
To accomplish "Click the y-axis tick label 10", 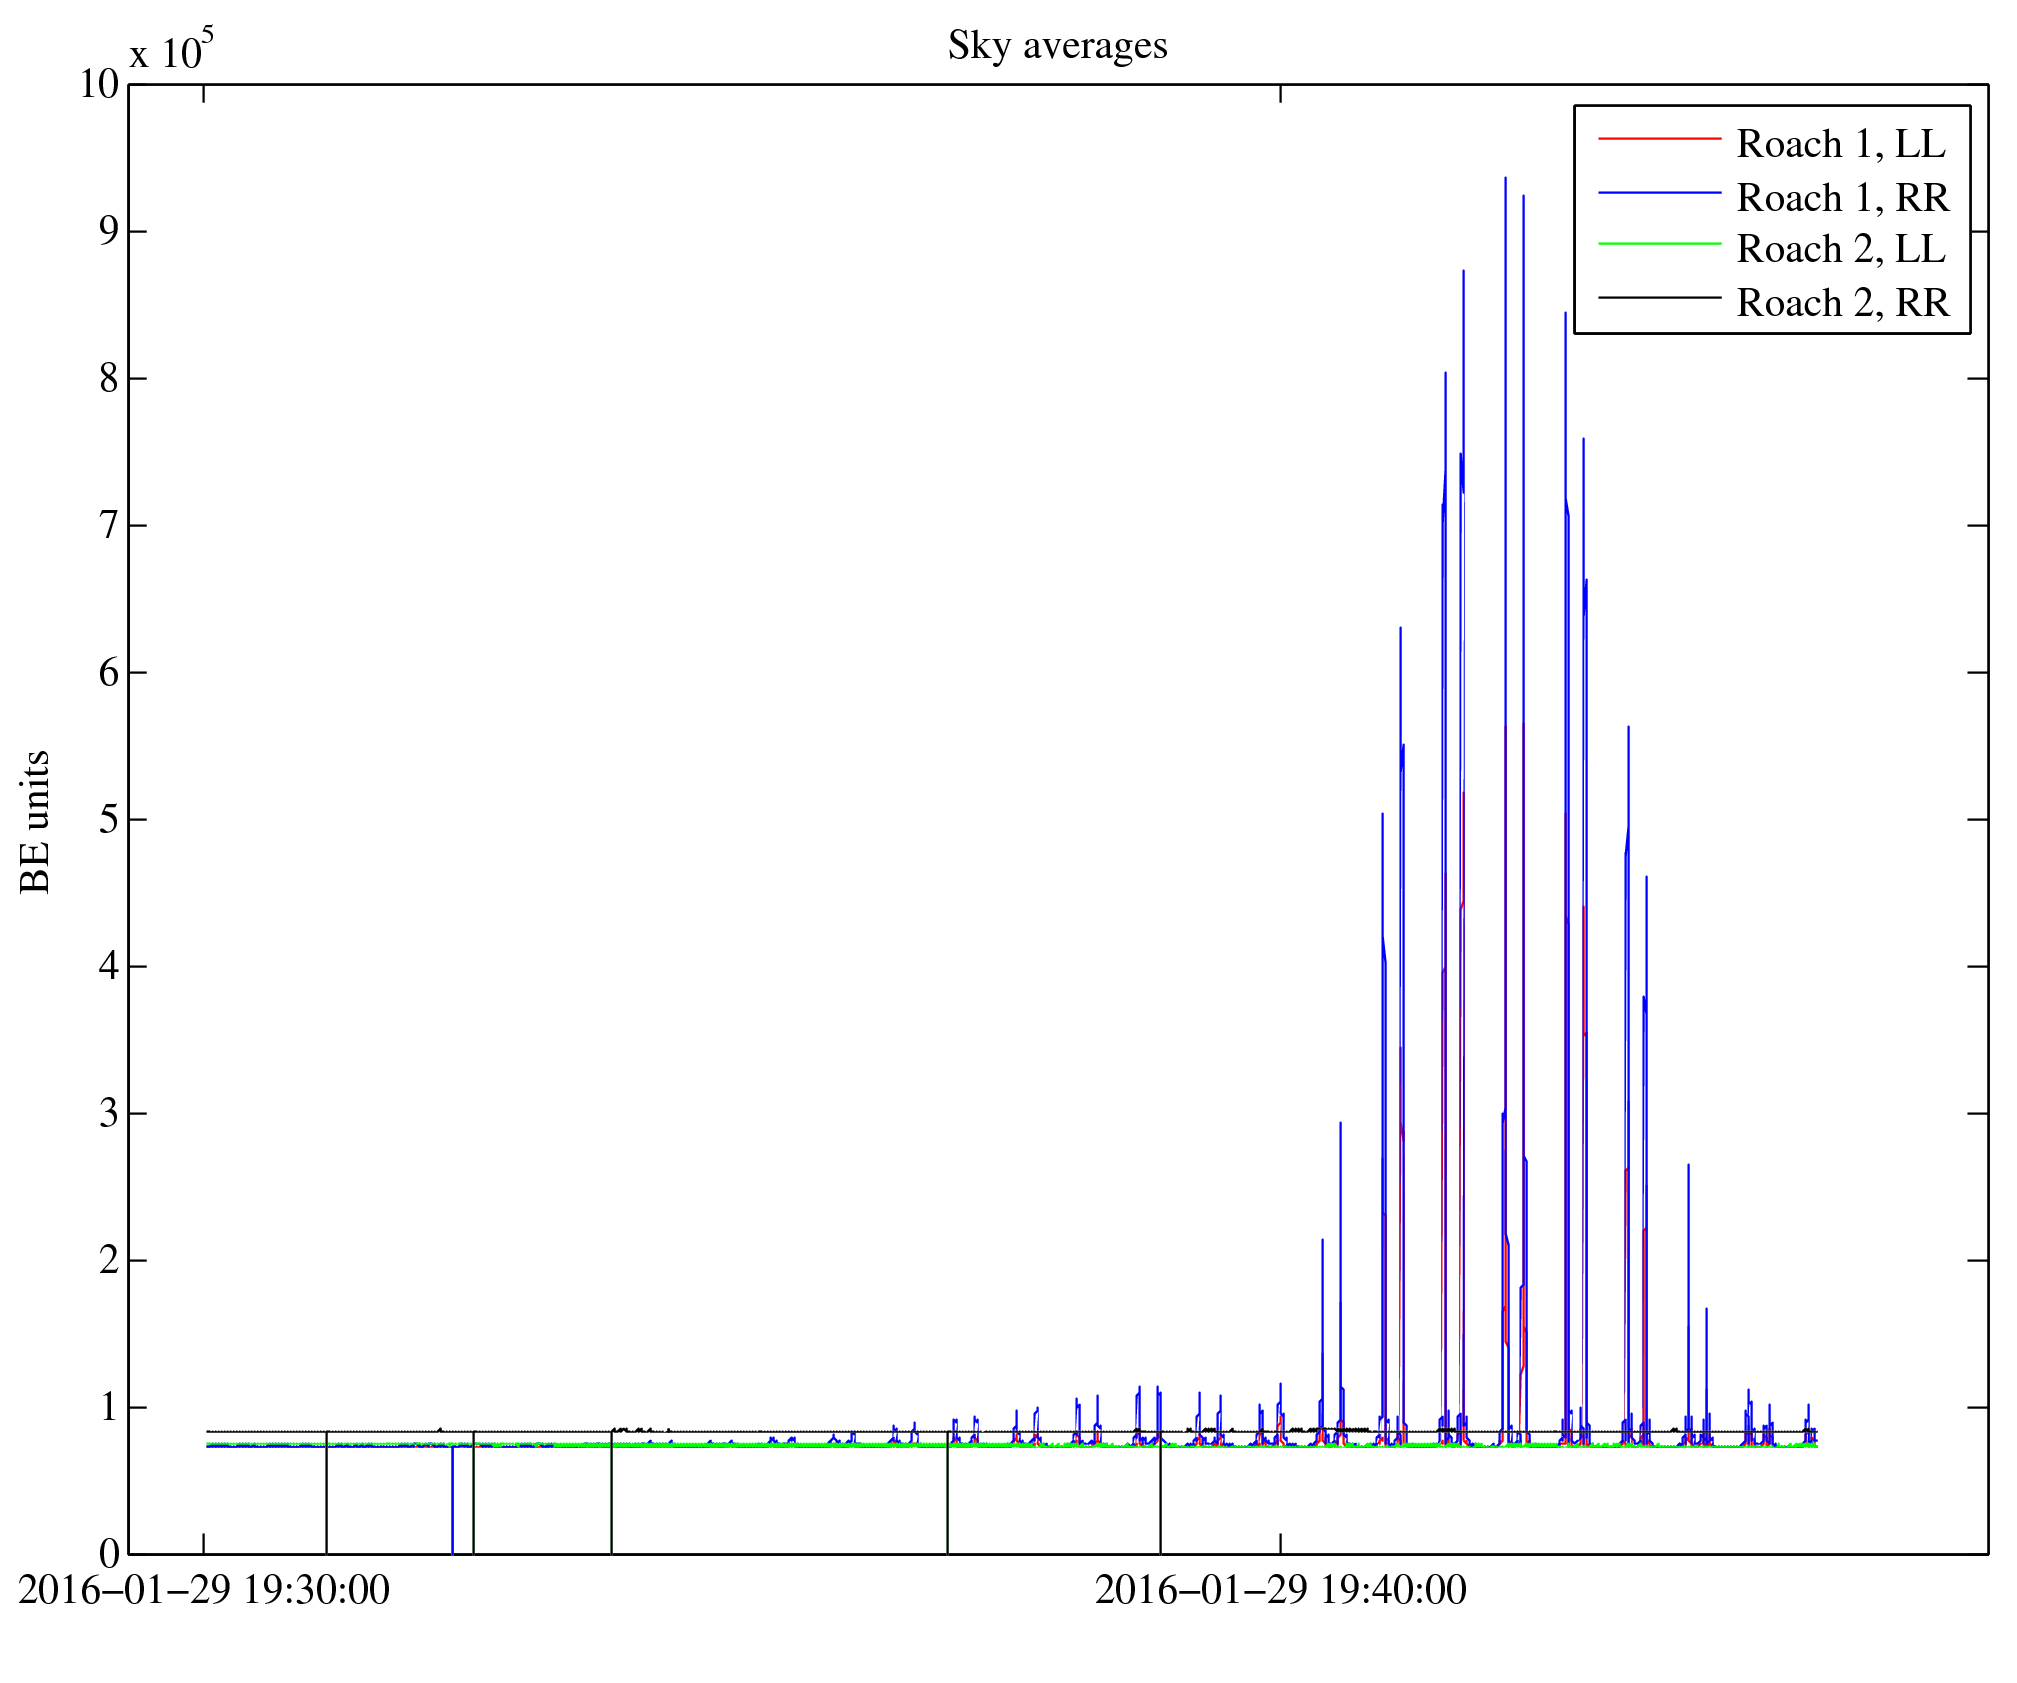I will 99,85.
